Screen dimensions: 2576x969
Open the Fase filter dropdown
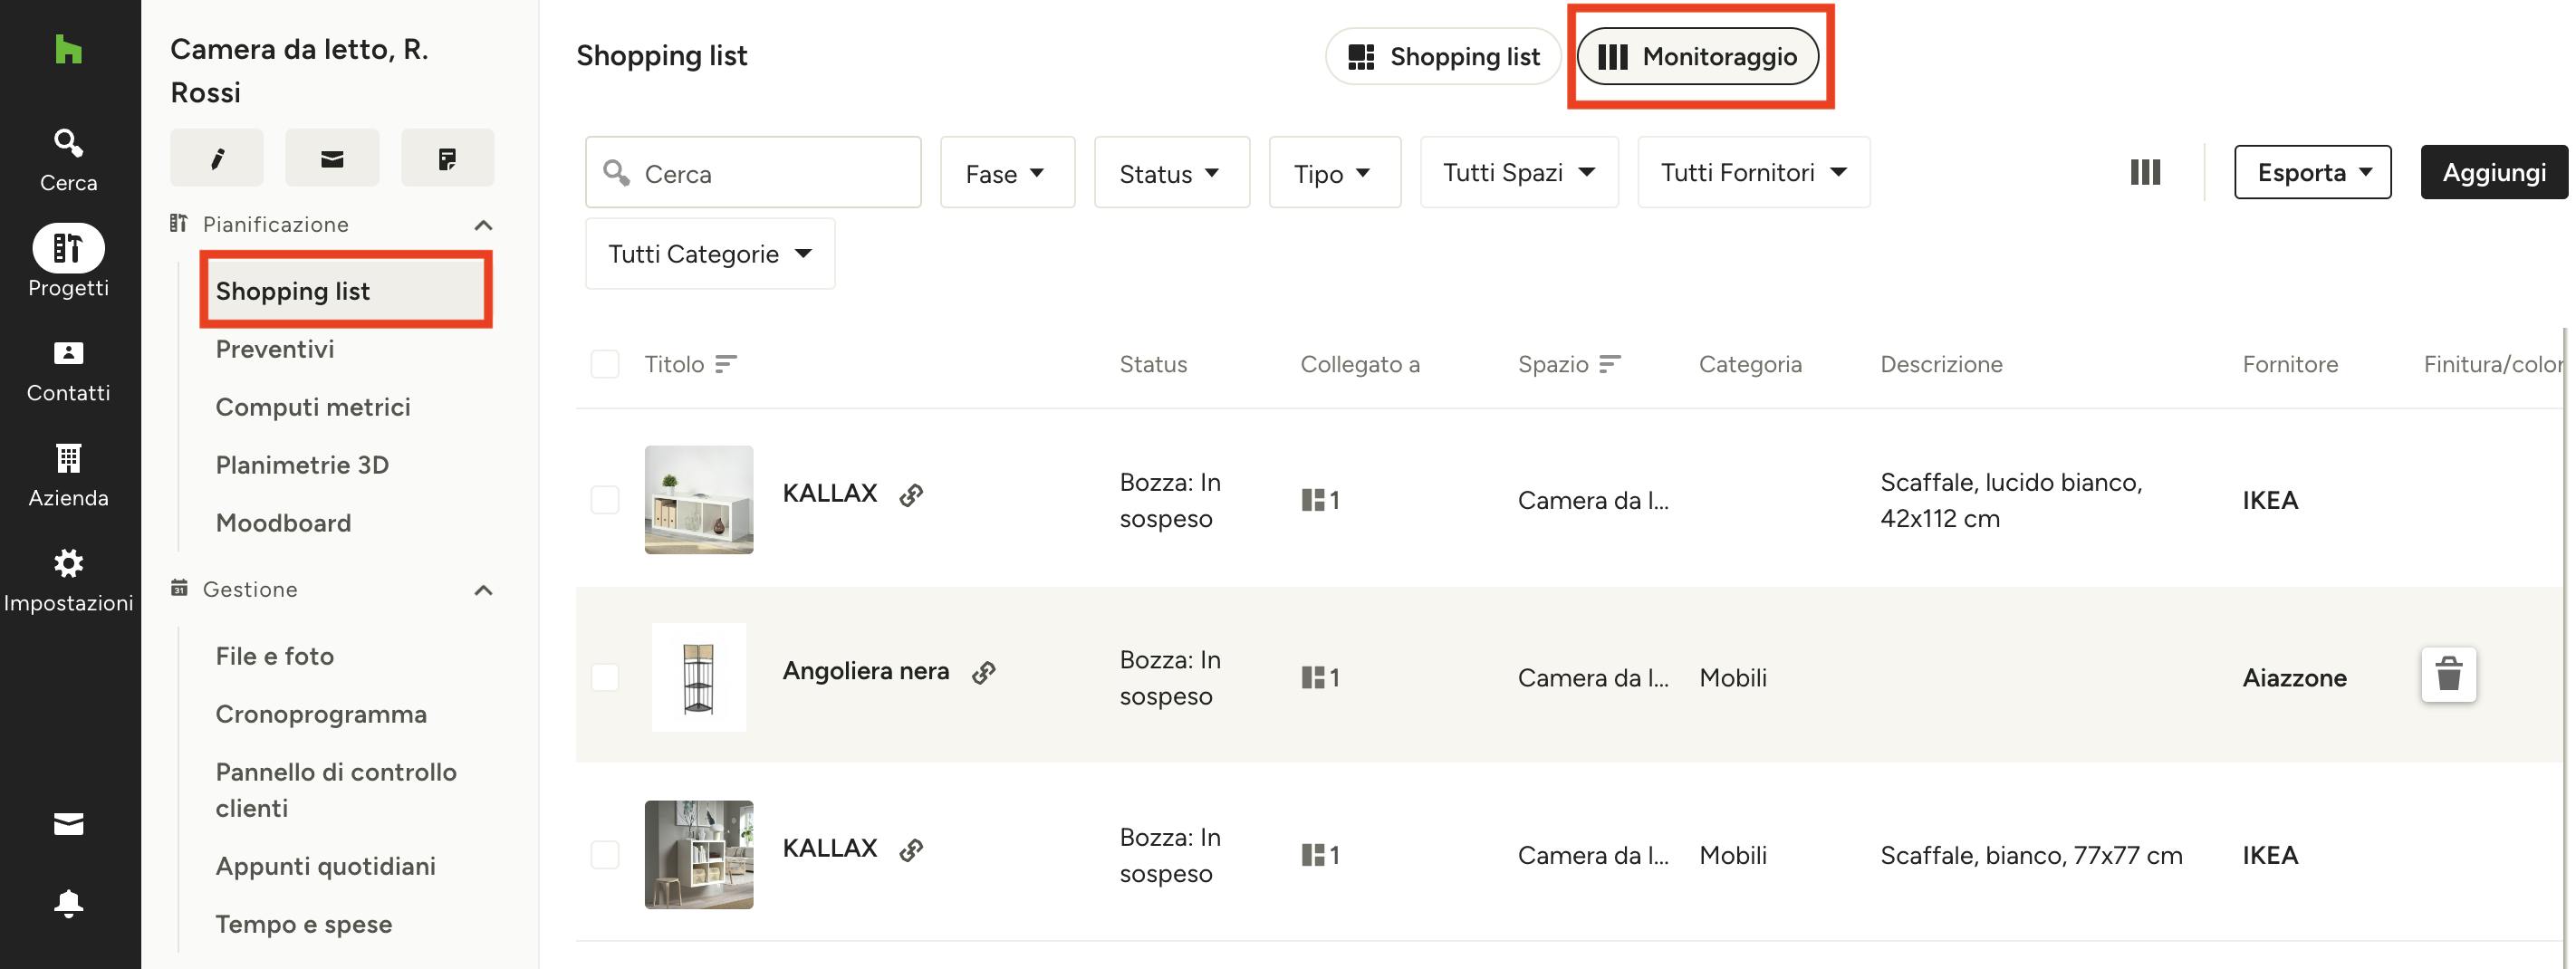[1008, 173]
